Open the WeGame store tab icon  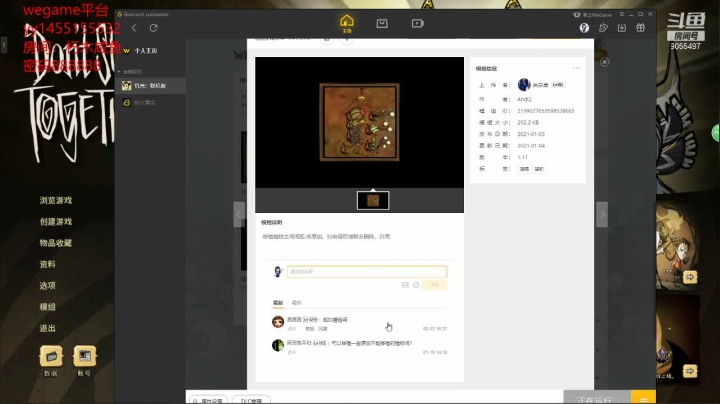coord(382,23)
